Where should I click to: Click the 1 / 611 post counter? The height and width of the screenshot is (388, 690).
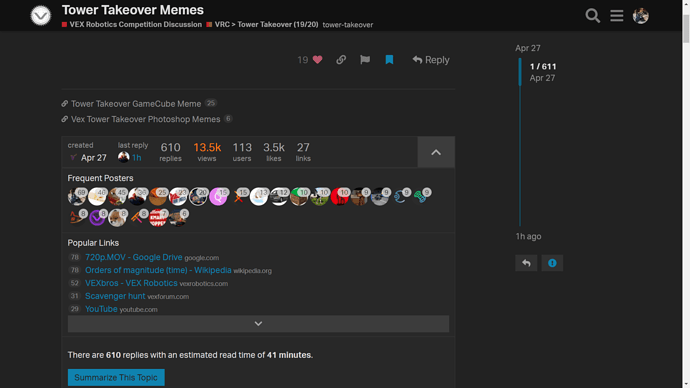pos(543,66)
